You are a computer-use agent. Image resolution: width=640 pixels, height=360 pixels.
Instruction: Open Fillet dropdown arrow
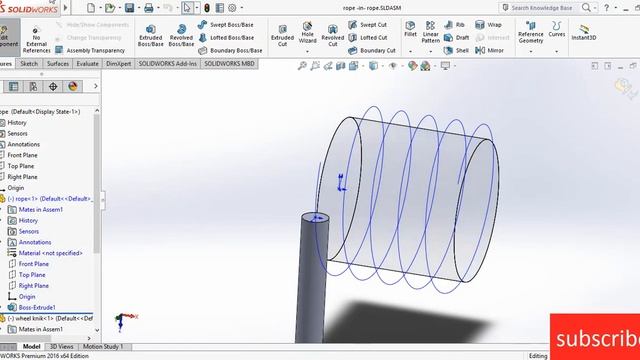410,52
